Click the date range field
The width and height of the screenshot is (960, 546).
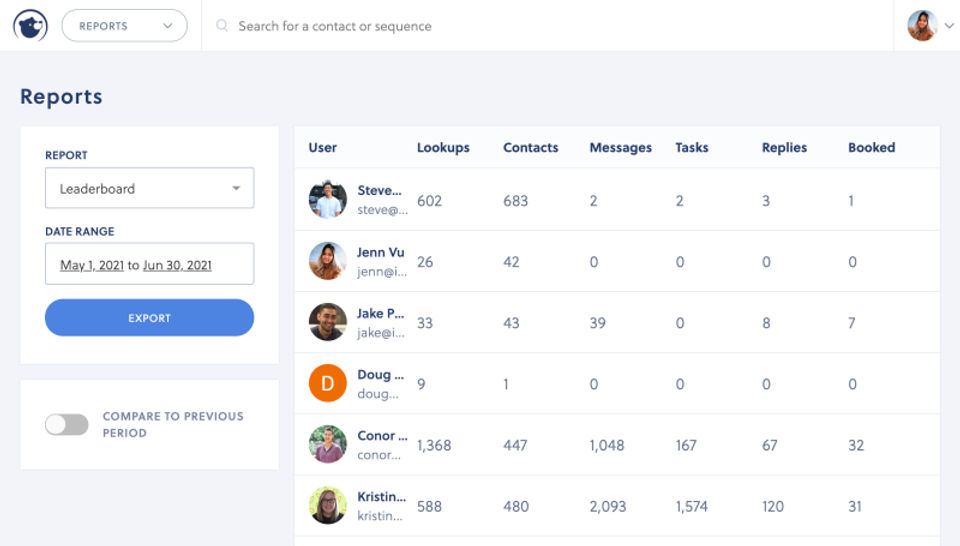coord(149,264)
